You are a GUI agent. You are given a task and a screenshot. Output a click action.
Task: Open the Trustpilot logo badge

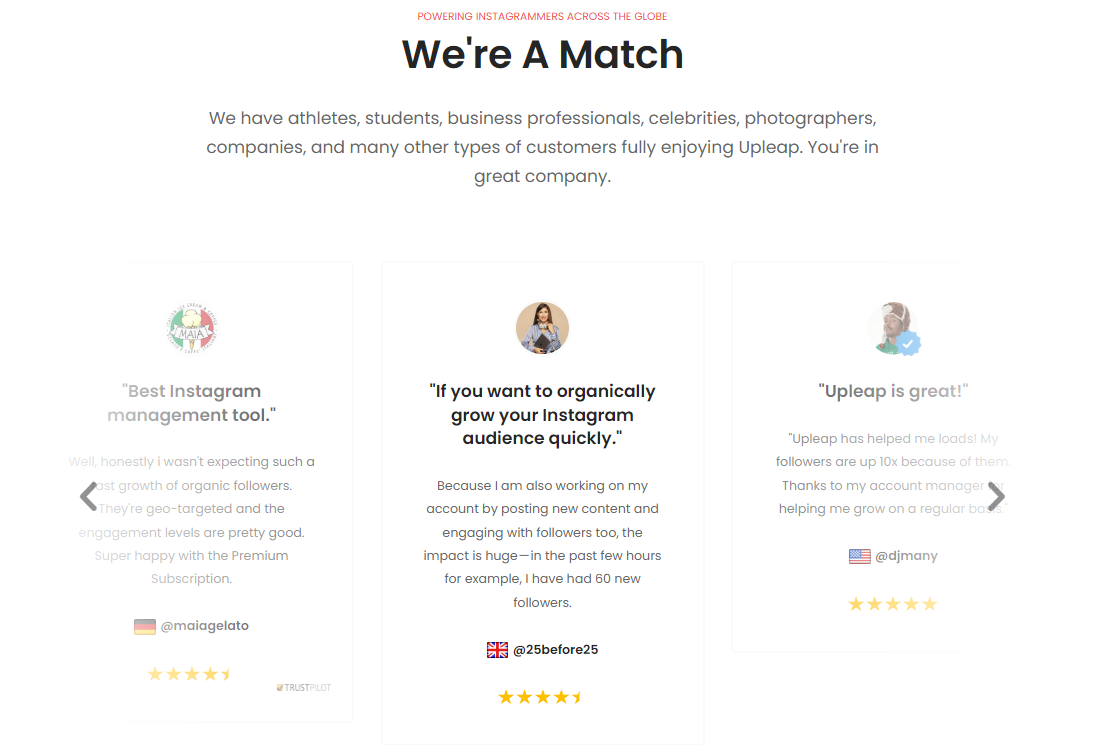(304, 687)
